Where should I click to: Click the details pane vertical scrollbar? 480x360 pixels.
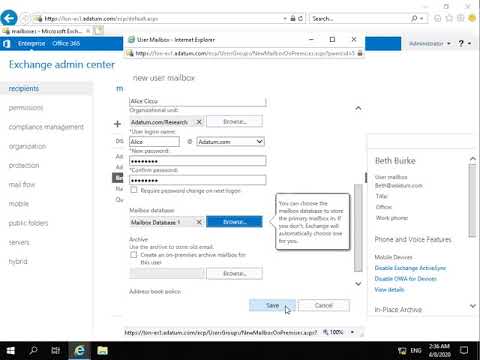473,200
